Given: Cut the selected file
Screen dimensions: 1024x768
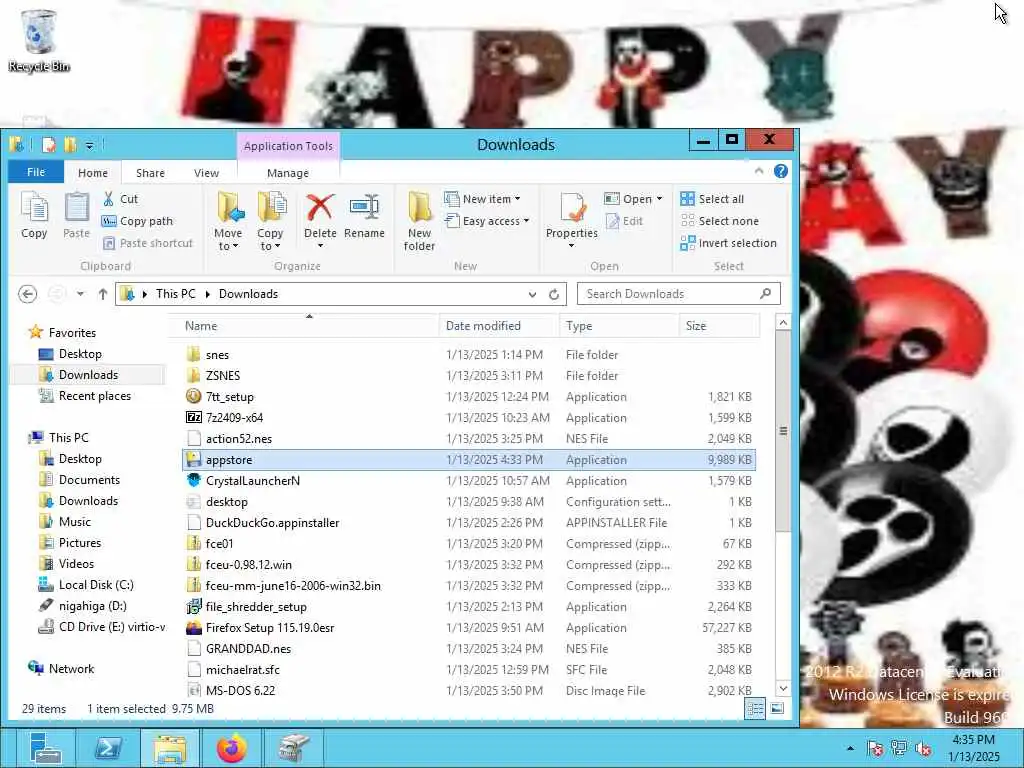Looking at the screenshot, I should (121, 199).
